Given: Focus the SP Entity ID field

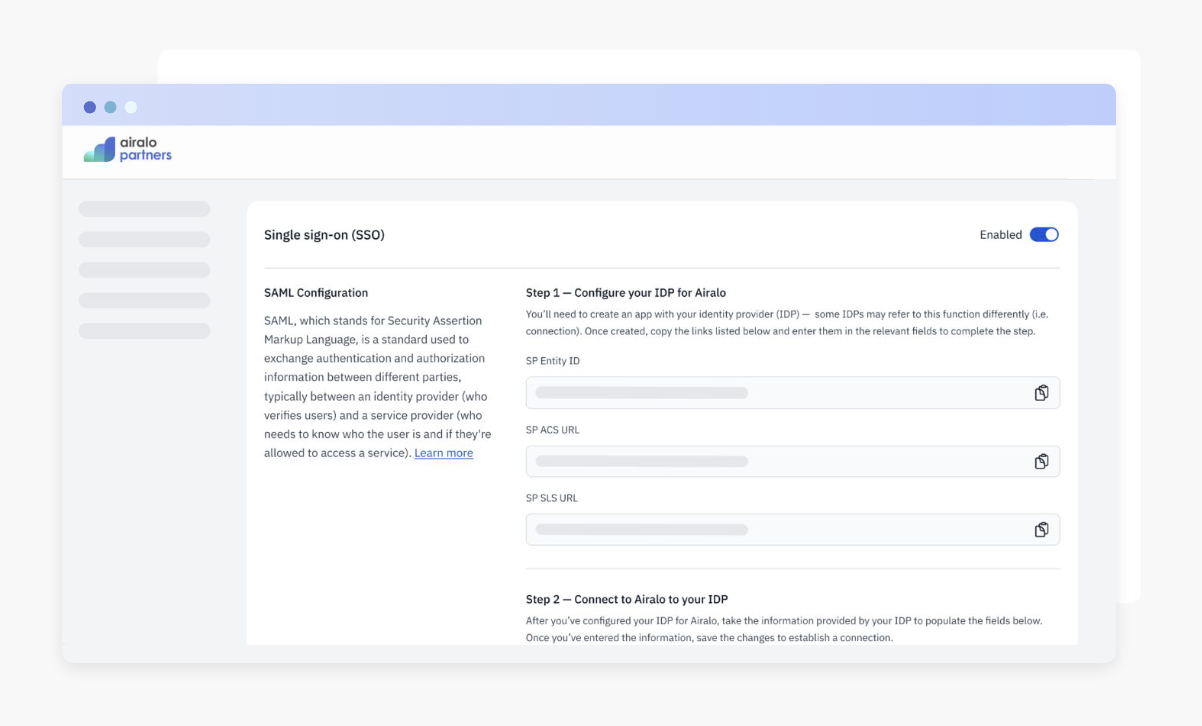Looking at the screenshot, I should click(x=770, y=393).
